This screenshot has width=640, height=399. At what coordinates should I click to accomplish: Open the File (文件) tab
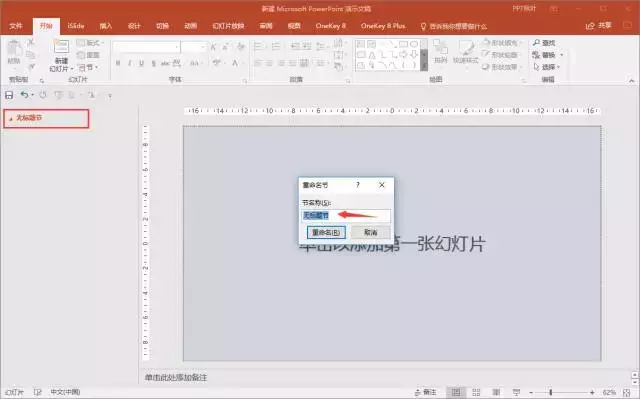[16, 26]
